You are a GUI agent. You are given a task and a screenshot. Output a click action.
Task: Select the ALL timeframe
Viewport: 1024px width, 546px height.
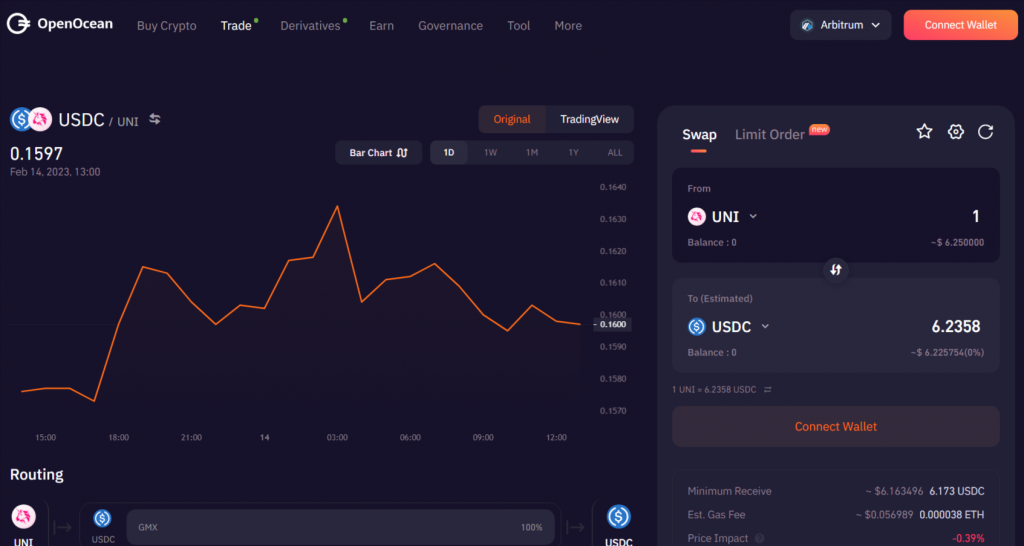(615, 152)
